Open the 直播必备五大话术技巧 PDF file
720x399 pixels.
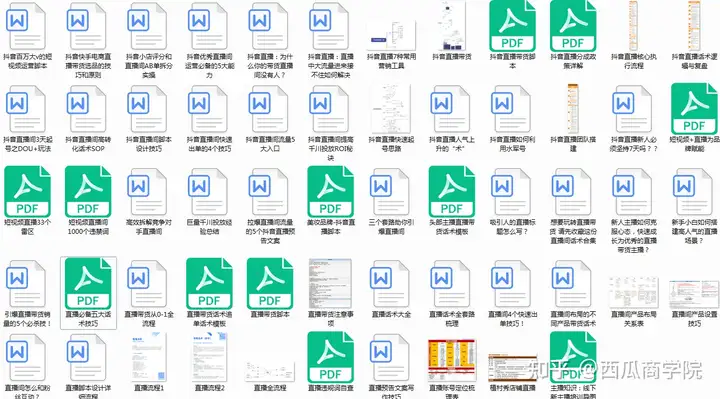pyautogui.click(x=88, y=283)
